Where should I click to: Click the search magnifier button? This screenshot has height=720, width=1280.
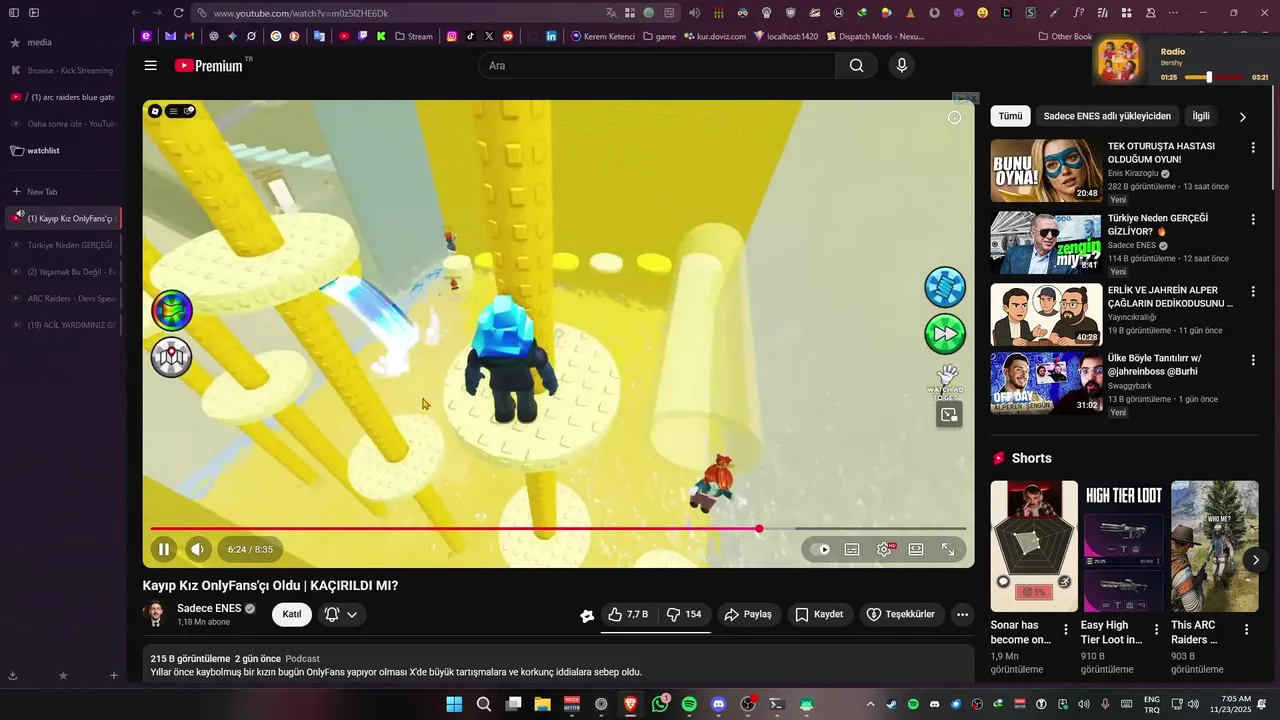pos(857,65)
